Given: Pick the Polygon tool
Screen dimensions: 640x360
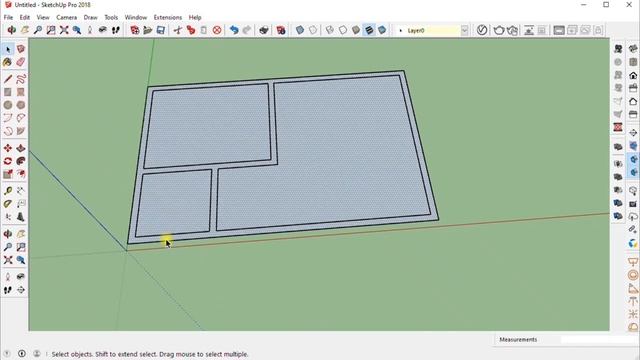Looking at the screenshot, I should 21,105.
